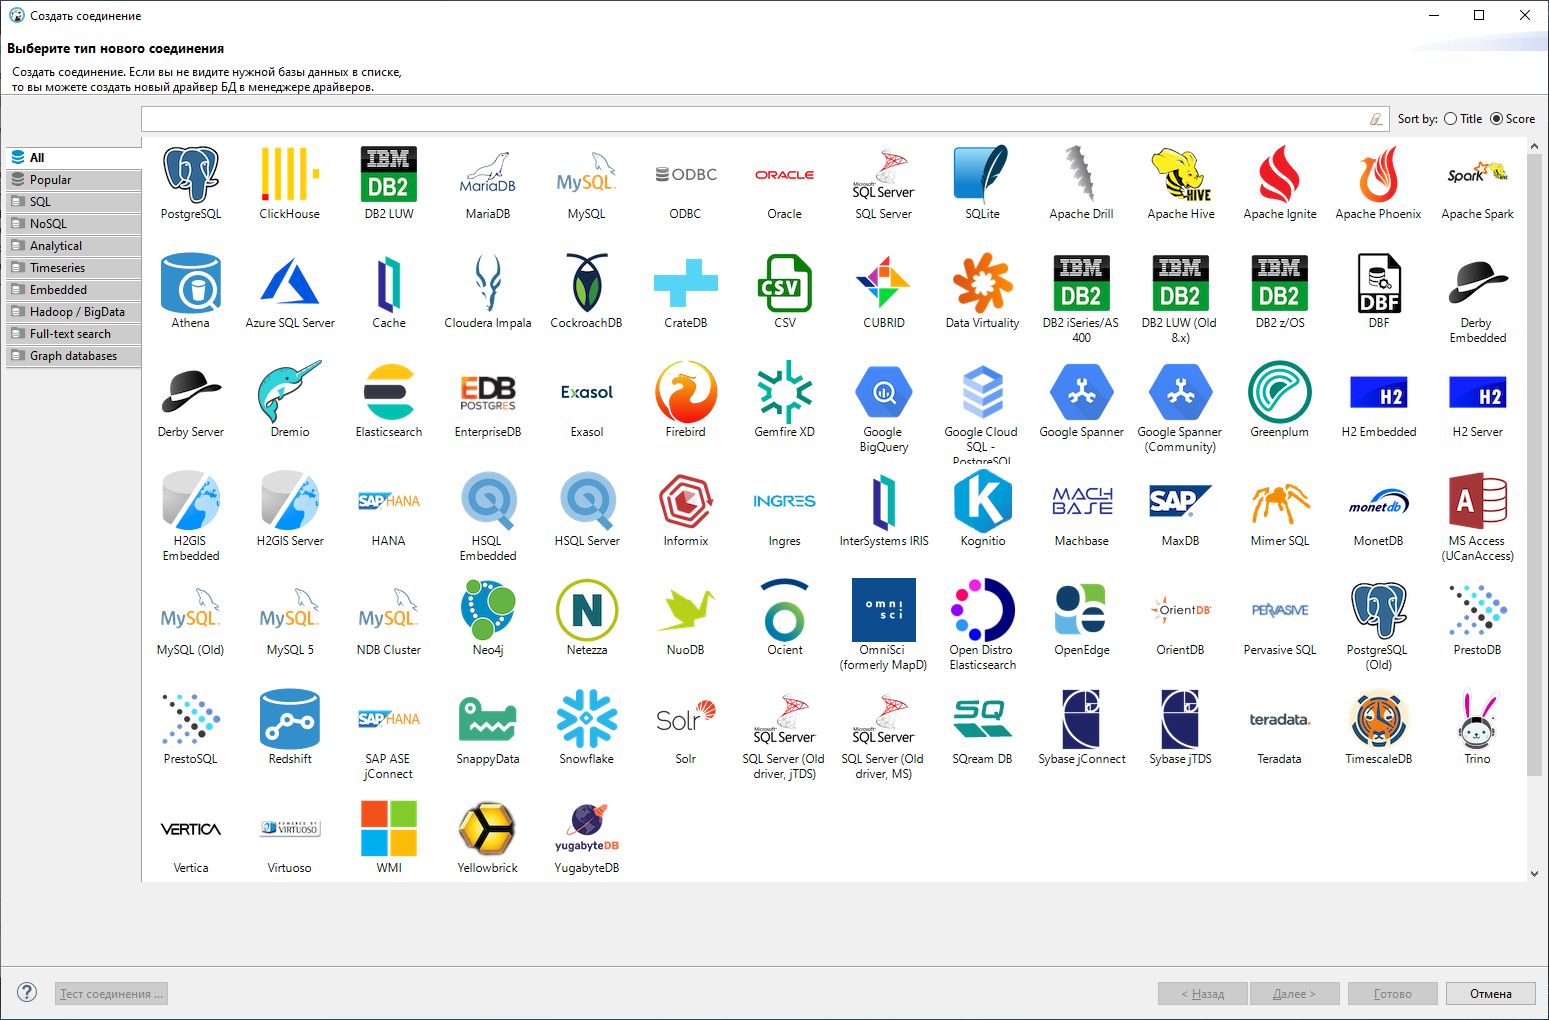Select the Netezza icon
The width and height of the screenshot is (1549, 1020).
click(x=587, y=611)
